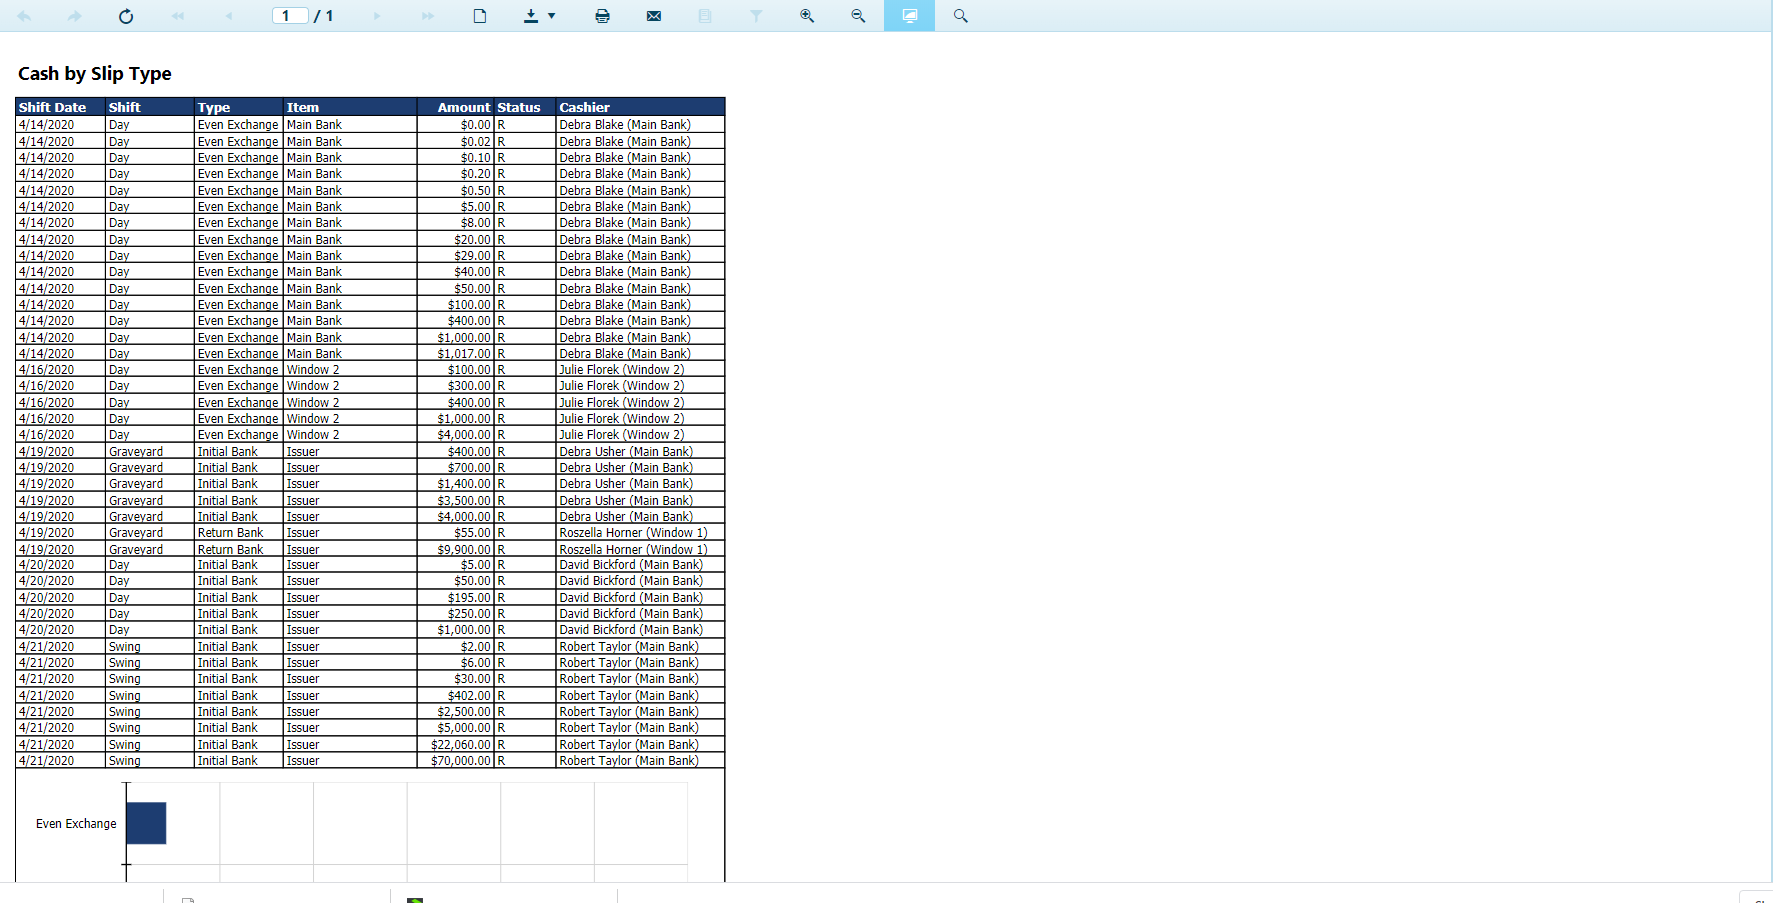This screenshot has width=1773, height=903.
Task: Zoom out with the magnifier minus icon
Action: coord(858,16)
